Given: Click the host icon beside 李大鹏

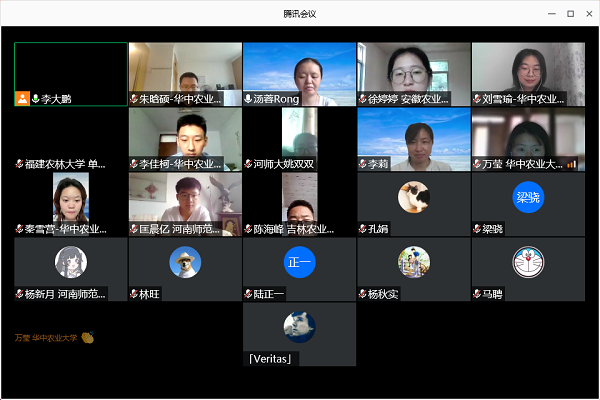Looking at the screenshot, I should [22, 99].
